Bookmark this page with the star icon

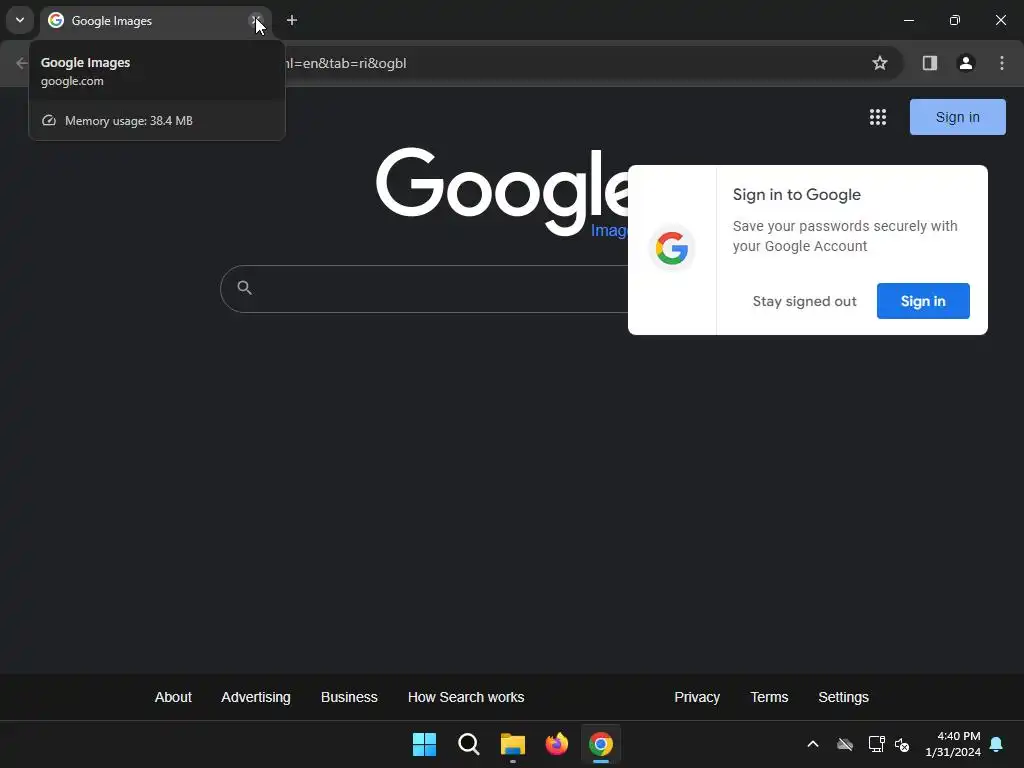880,63
